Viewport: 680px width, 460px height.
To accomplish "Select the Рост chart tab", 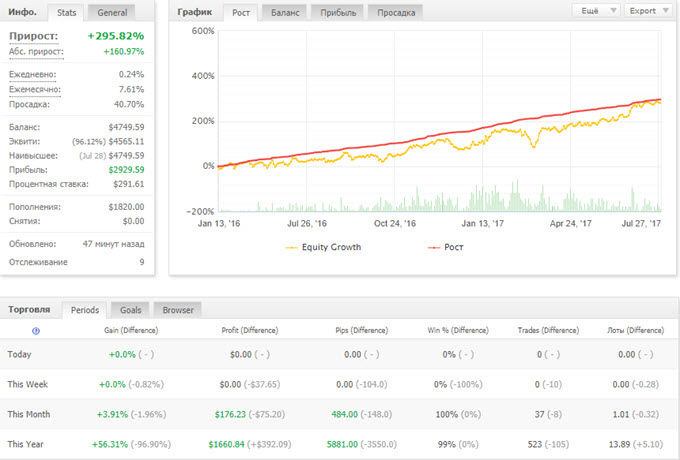I will click(241, 13).
